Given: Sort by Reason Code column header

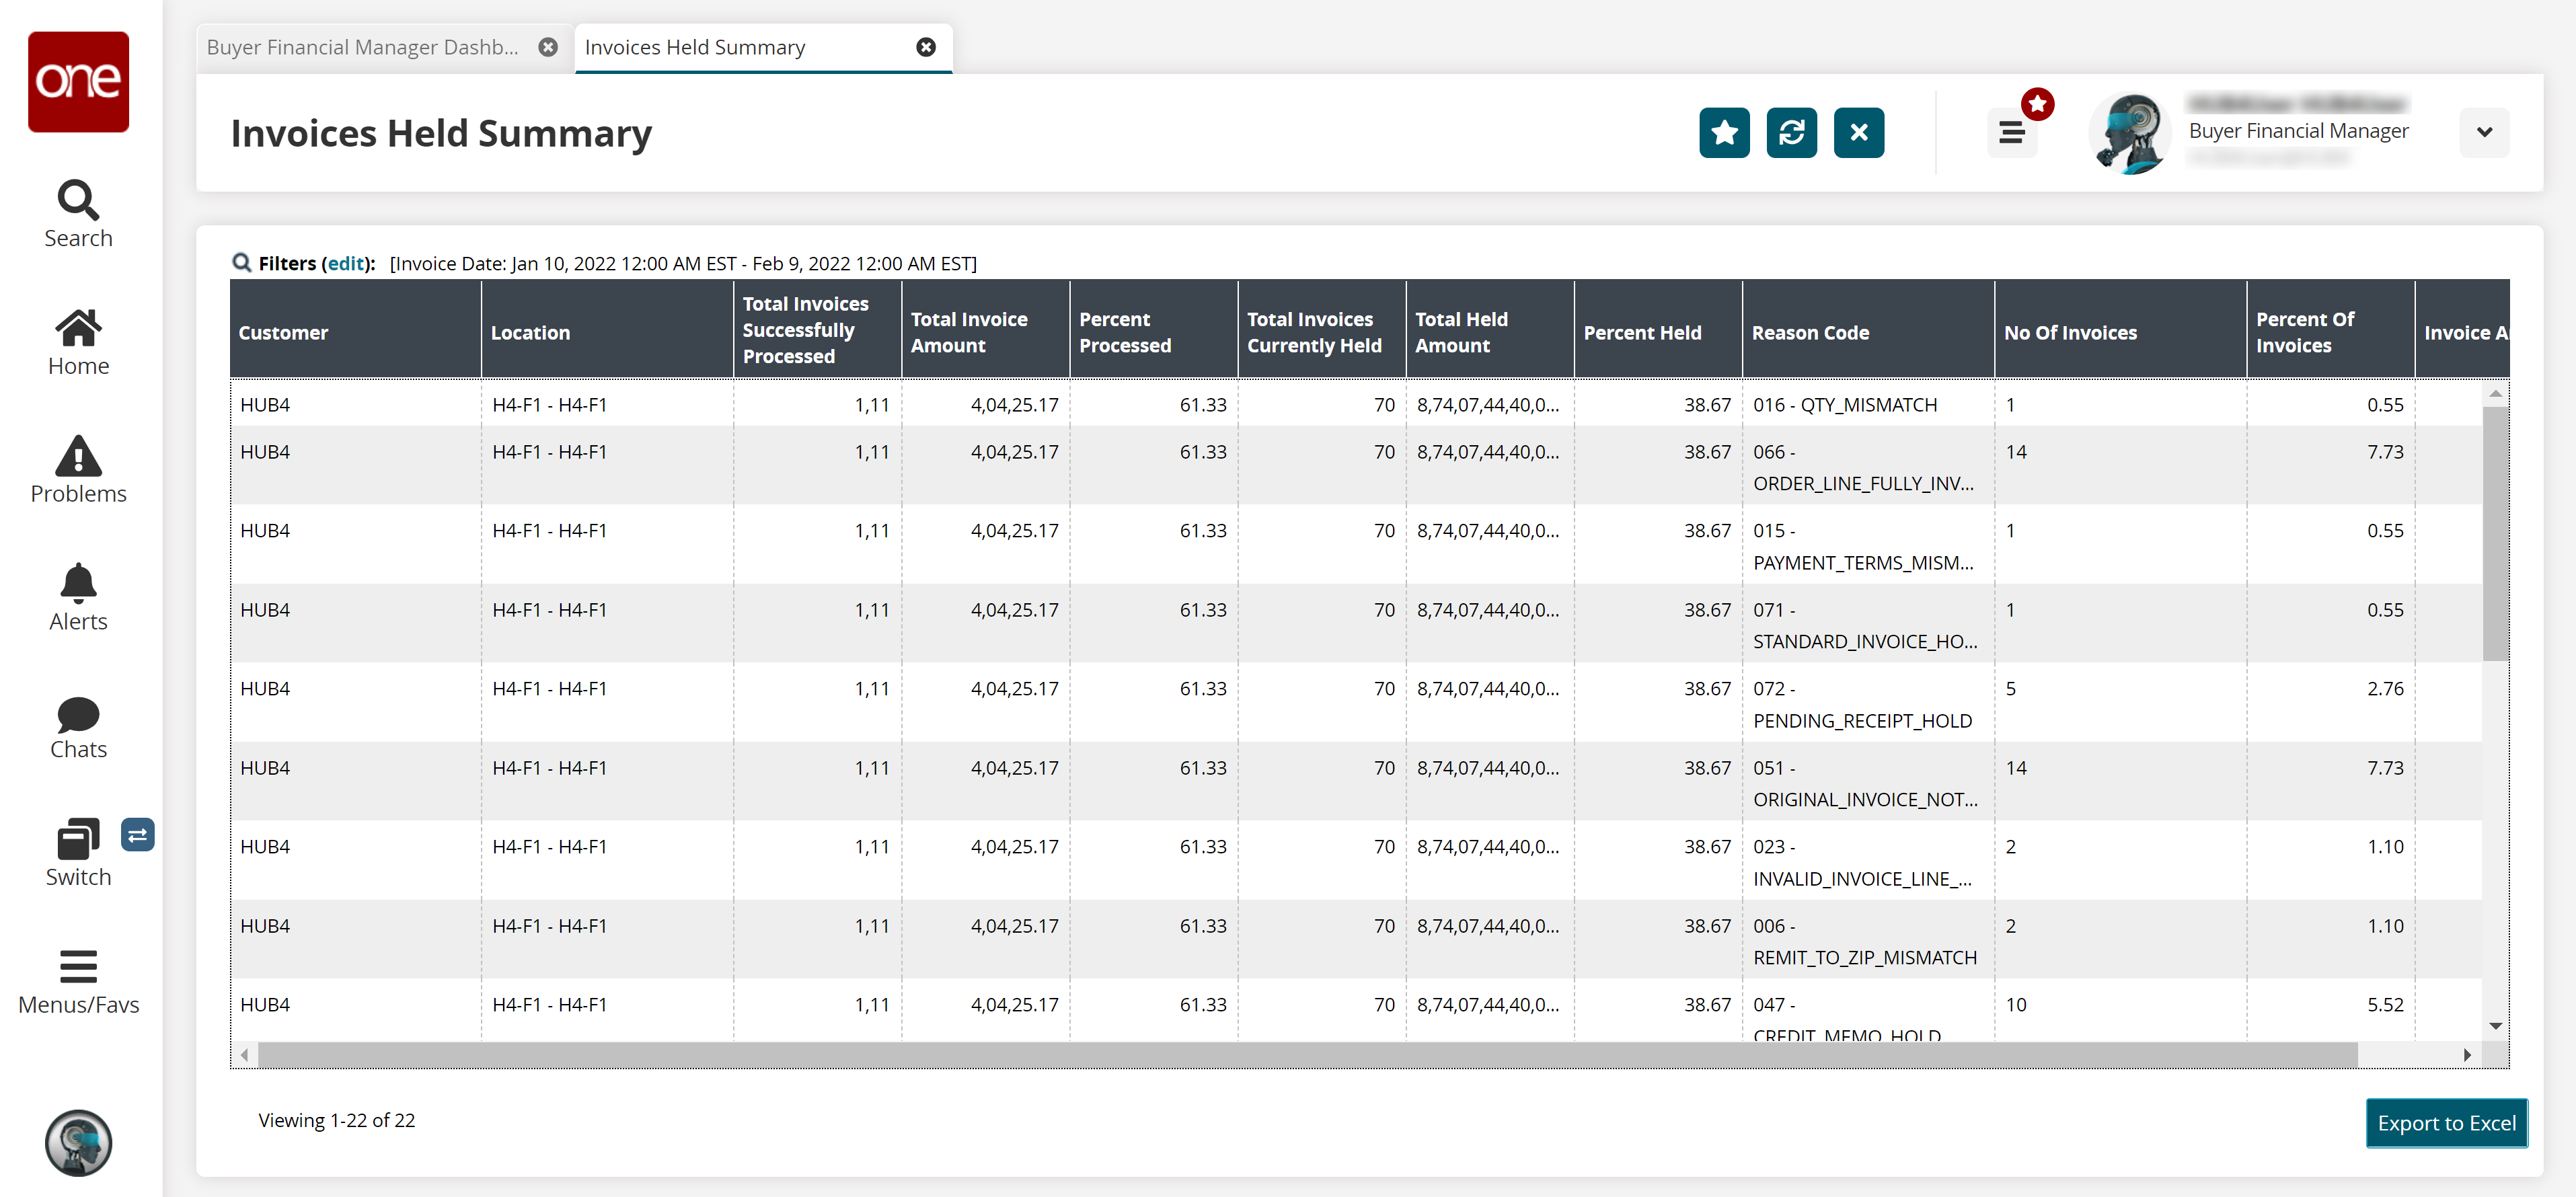Looking at the screenshot, I should (1810, 333).
